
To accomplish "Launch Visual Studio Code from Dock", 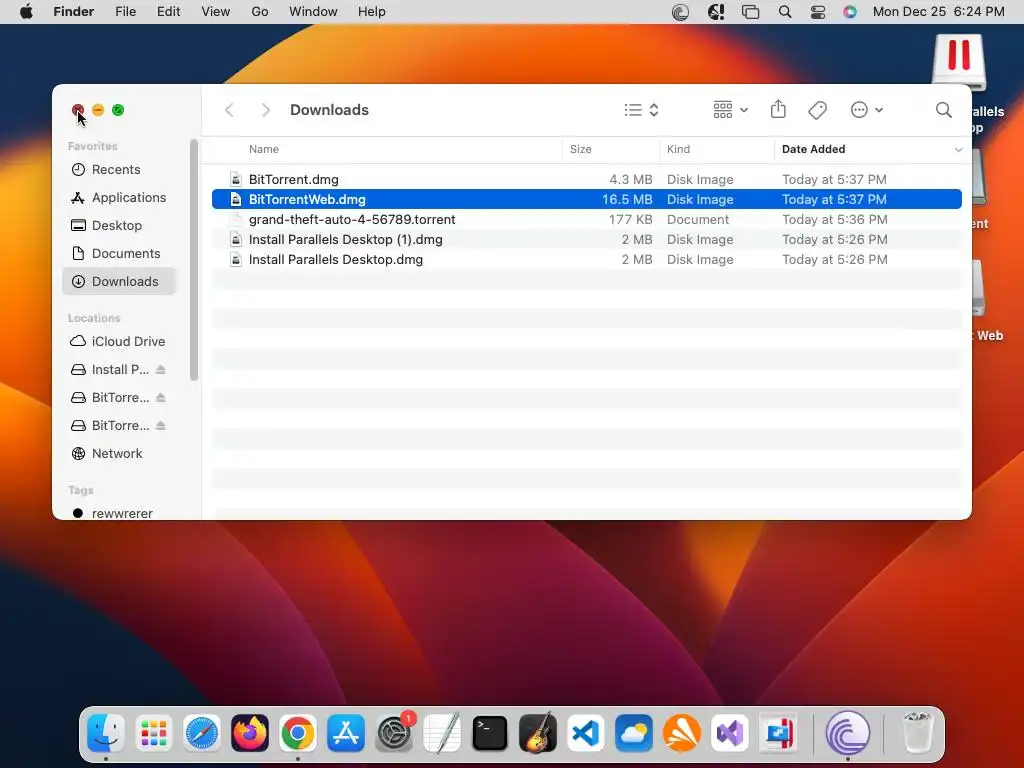I will (586, 733).
